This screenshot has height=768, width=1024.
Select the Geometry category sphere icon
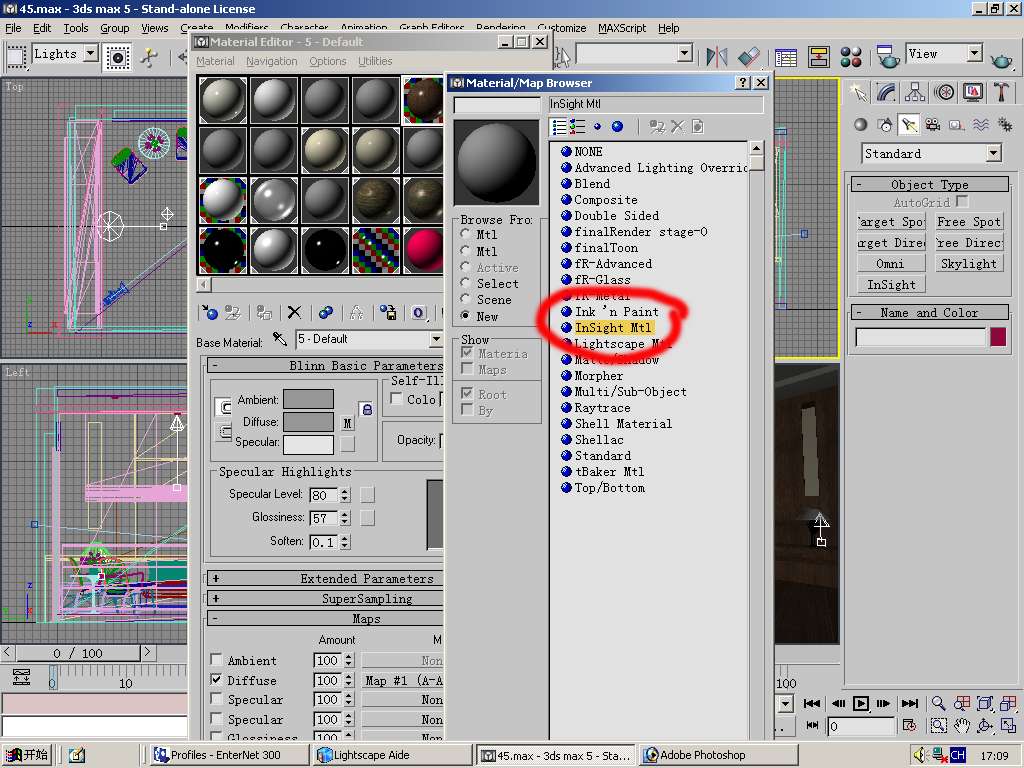coord(861,125)
